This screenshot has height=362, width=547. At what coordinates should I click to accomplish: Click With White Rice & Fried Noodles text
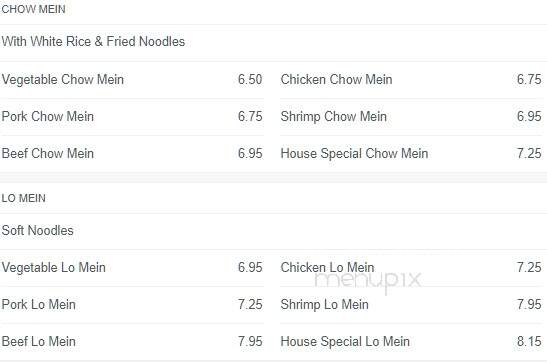[x=93, y=42]
